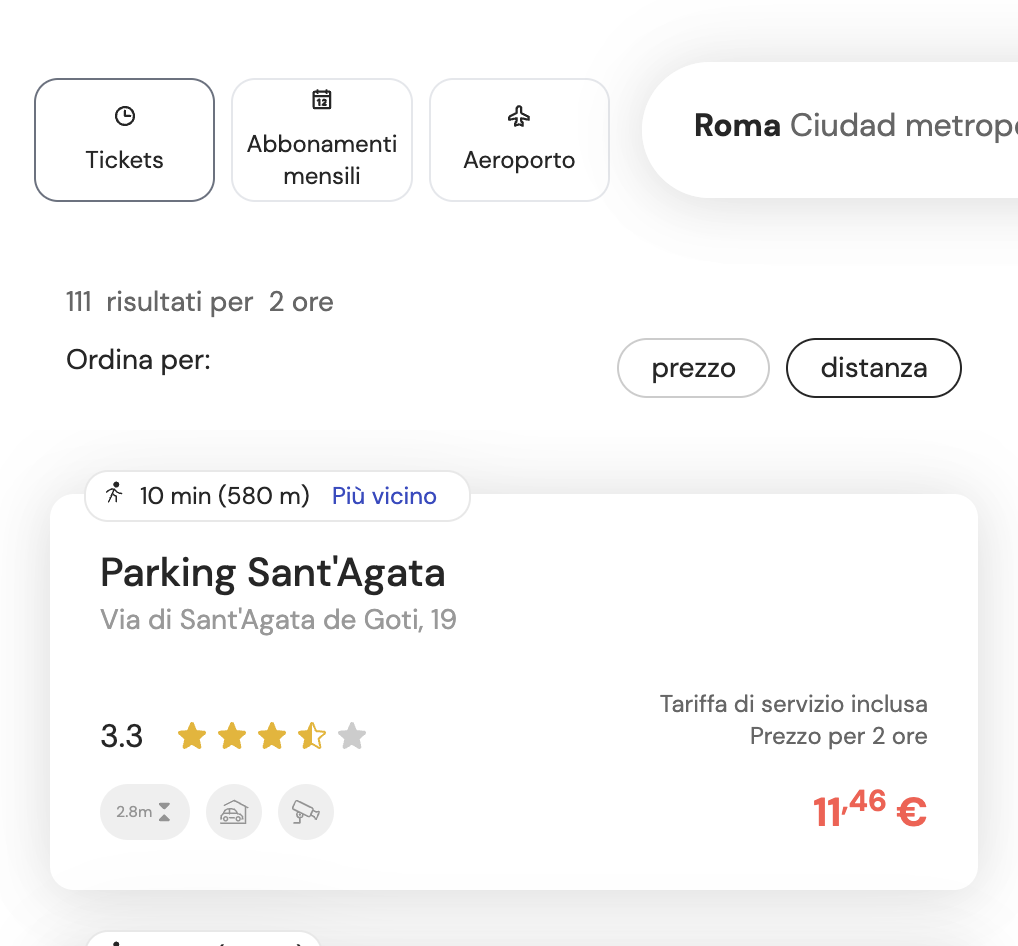Click the airplane icon on Aeroporto filter
Screen dimensions: 1018x946
pos(519,115)
